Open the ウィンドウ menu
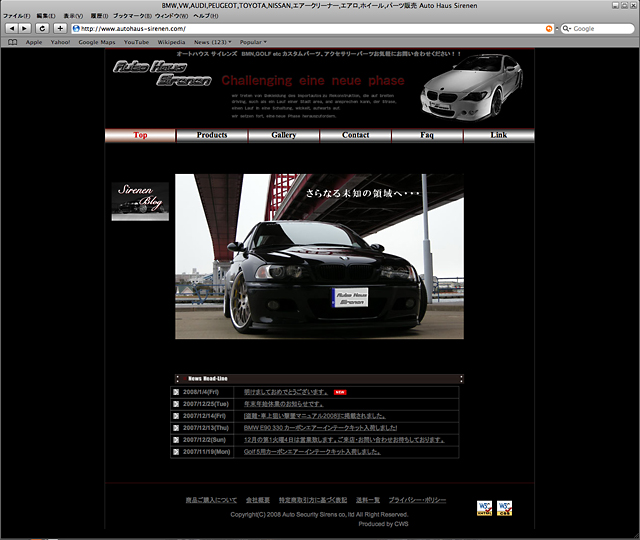Image resolution: width=640 pixels, height=540 pixels. 171,16
